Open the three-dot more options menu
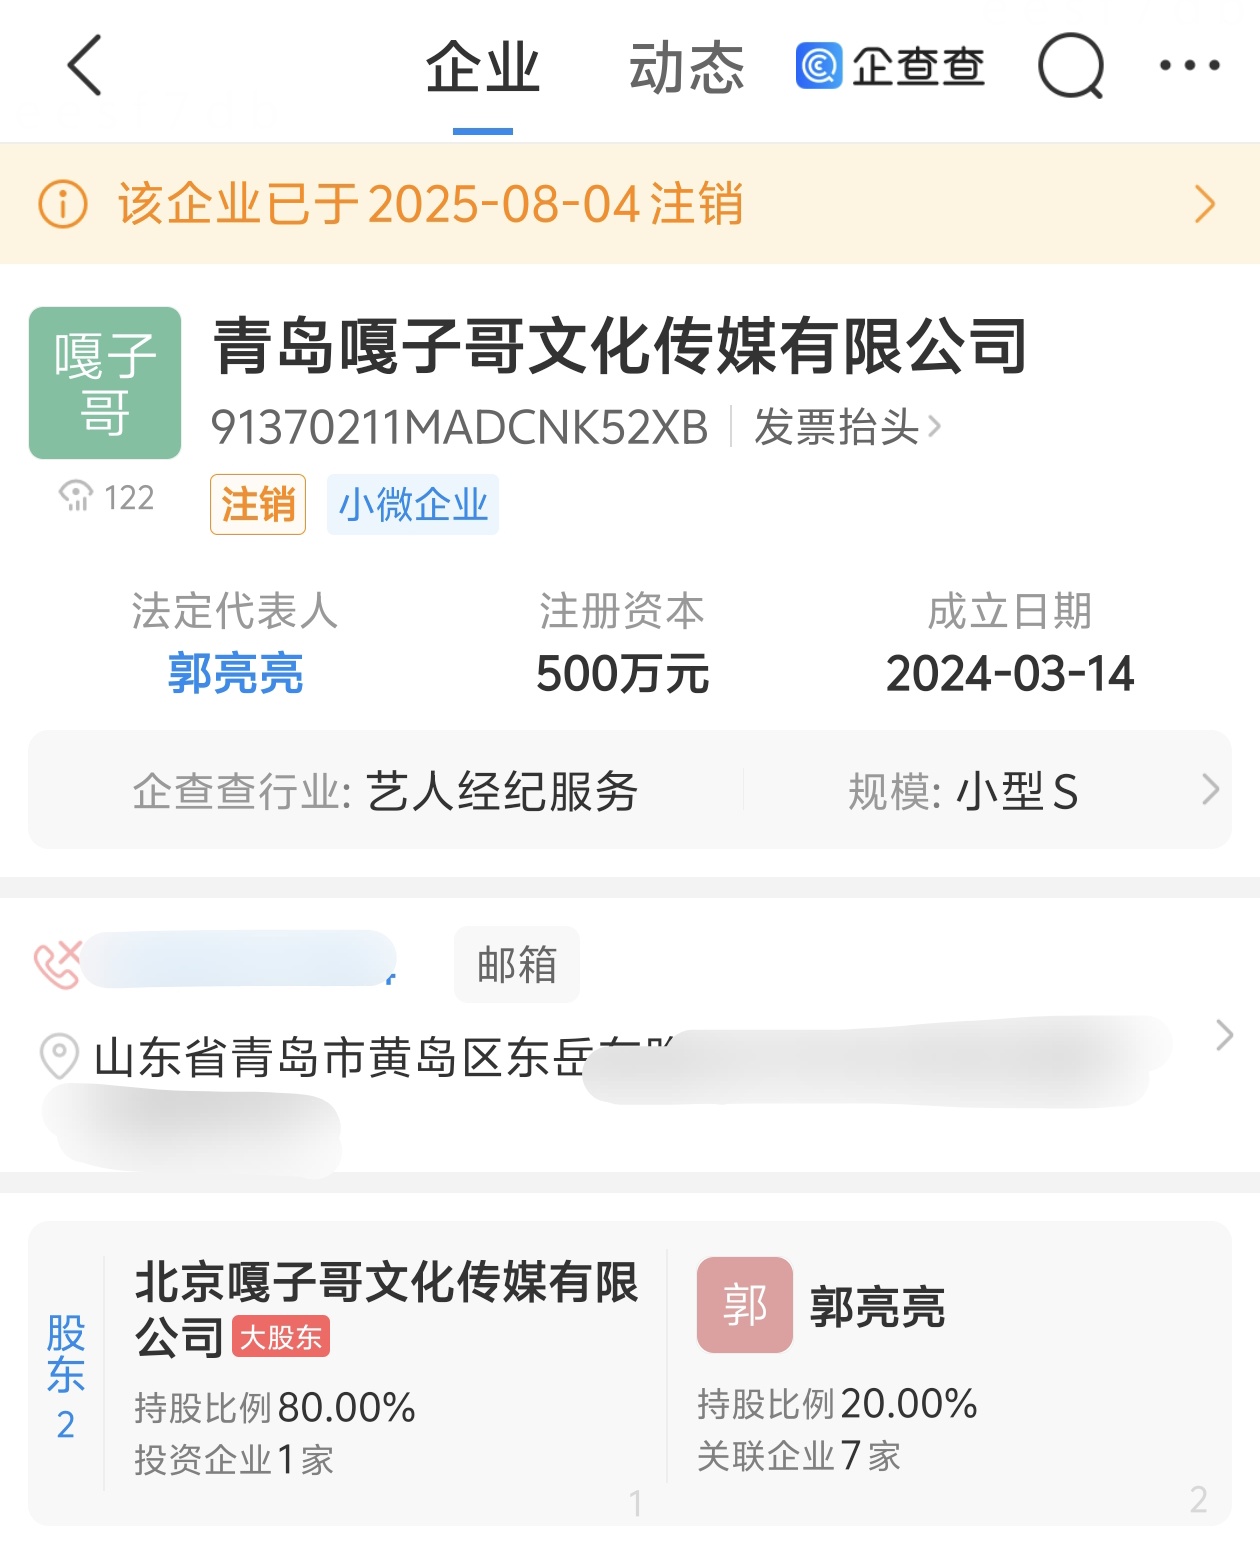The width and height of the screenshot is (1260, 1541). [x=1189, y=66]
